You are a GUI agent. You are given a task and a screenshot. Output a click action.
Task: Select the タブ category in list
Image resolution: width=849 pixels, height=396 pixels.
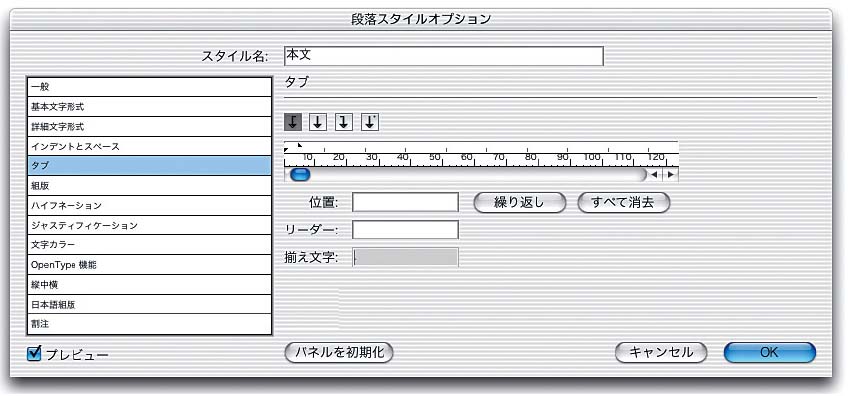pos(149,166)
